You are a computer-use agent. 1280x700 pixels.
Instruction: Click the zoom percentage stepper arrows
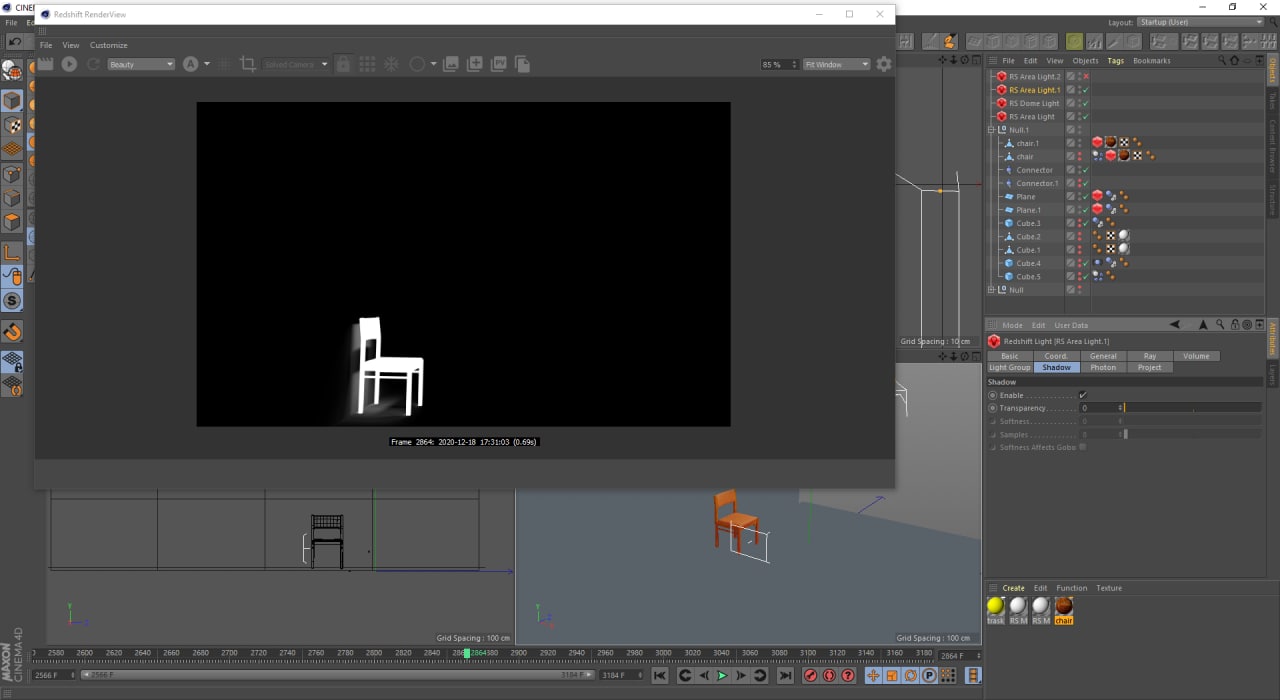(x=795, y=64)
